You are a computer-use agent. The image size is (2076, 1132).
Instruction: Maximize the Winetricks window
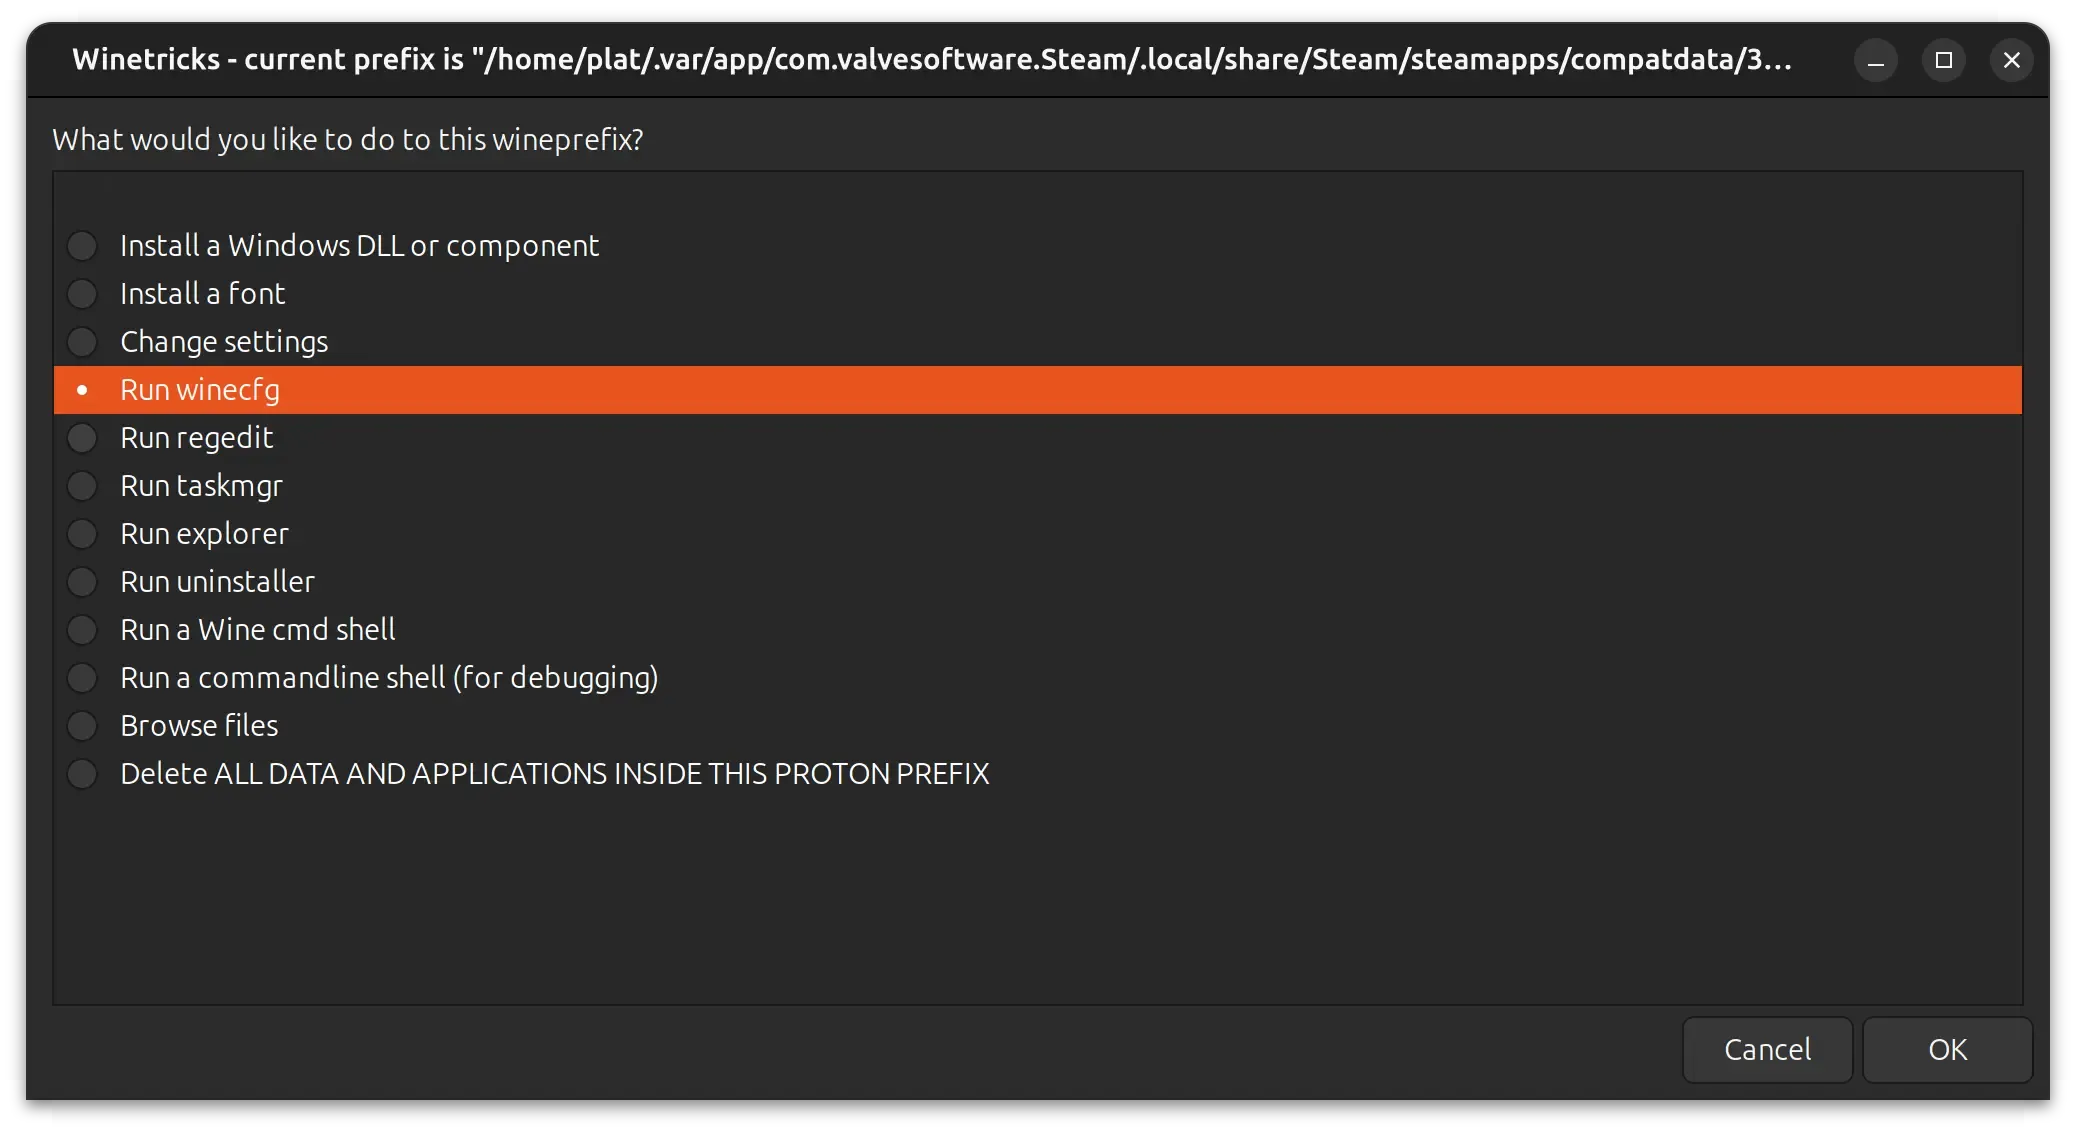(x=1944, y=61)
